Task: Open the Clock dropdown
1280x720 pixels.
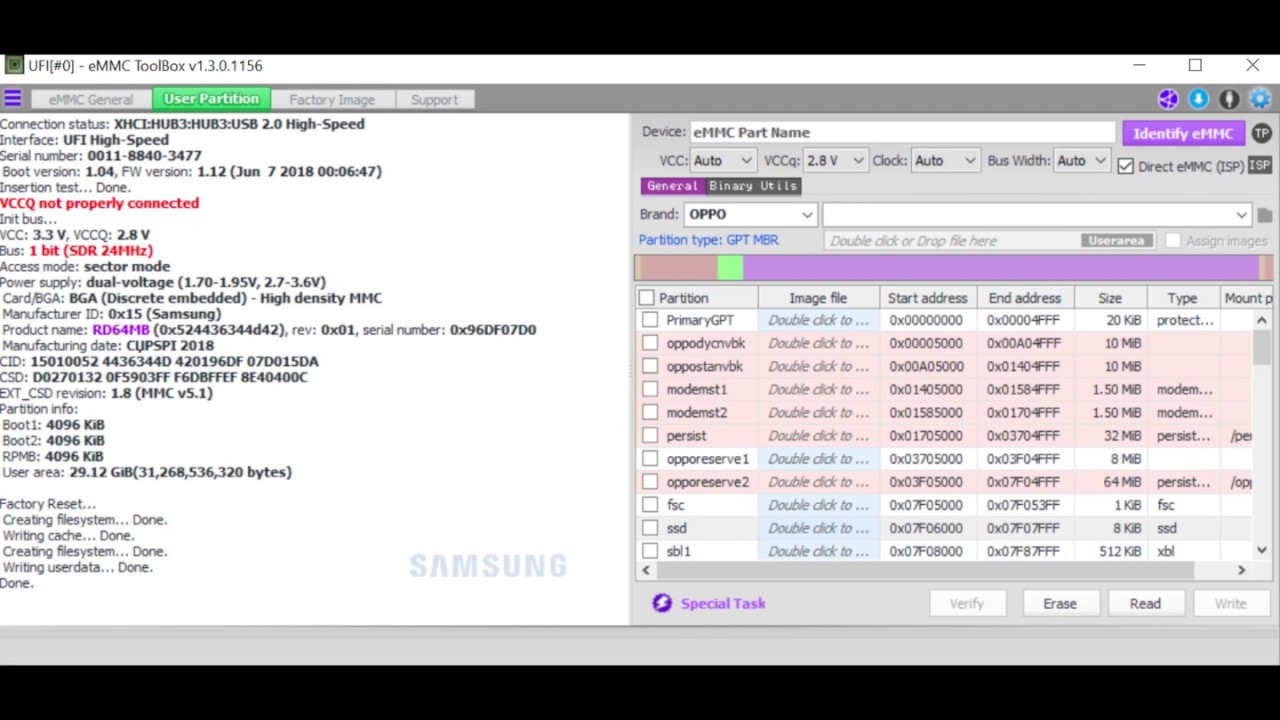Action: point(946,160)
